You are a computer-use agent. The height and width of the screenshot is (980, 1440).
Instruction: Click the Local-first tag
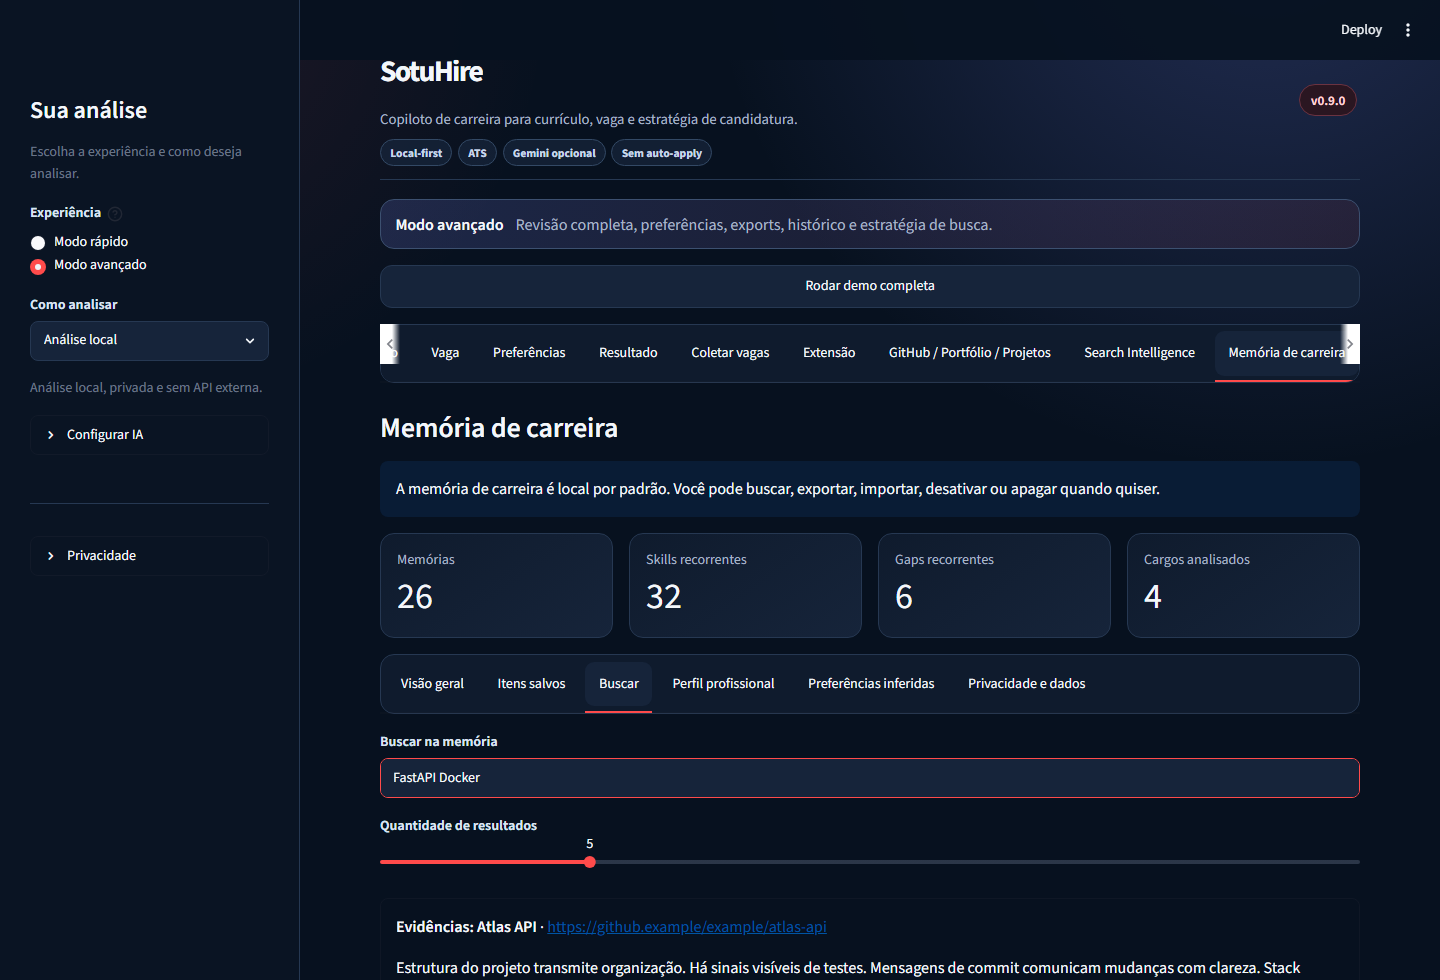point(416,153)
